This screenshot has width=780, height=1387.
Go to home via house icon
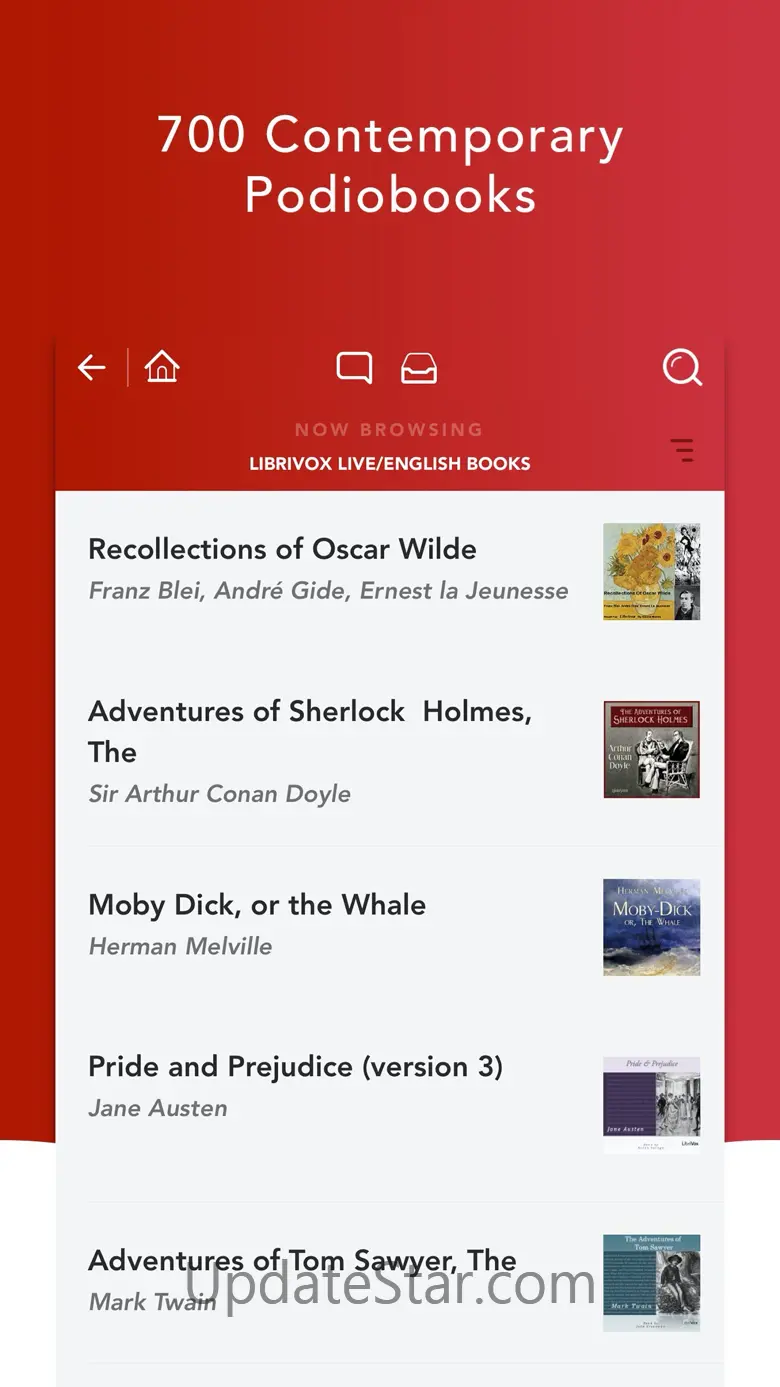[162, 367]
